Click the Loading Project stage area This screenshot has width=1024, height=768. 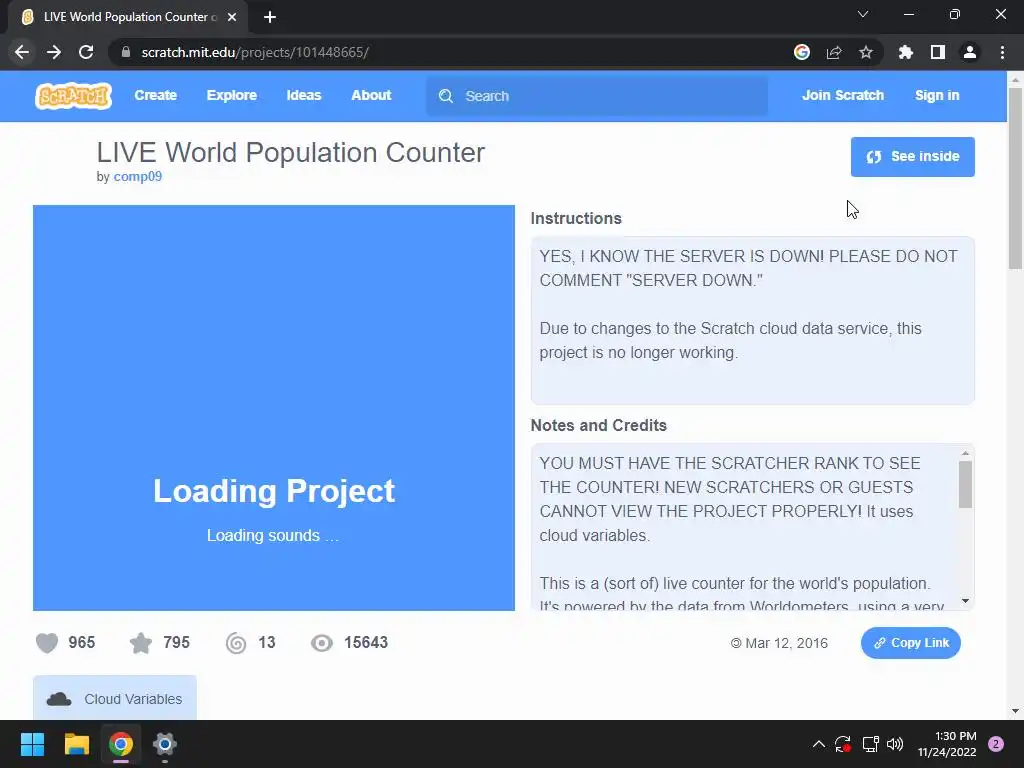pyautogui.click(x=274, y=408)
